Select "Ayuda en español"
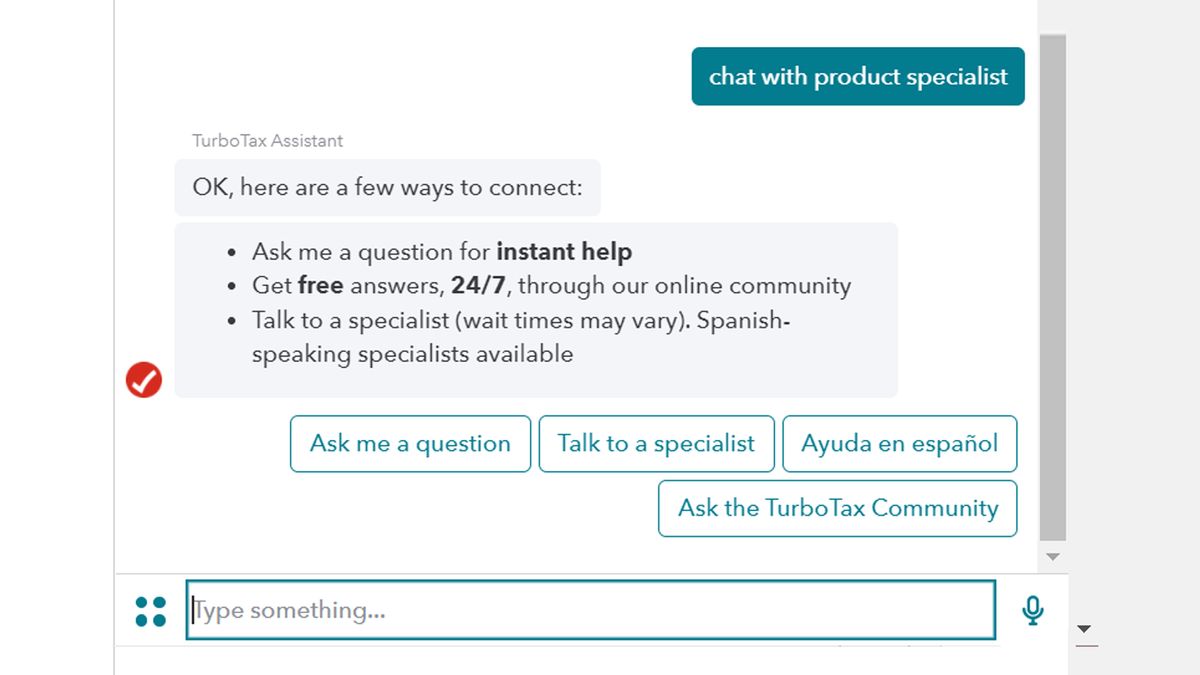1200x675 pixels. coord(899,443)
